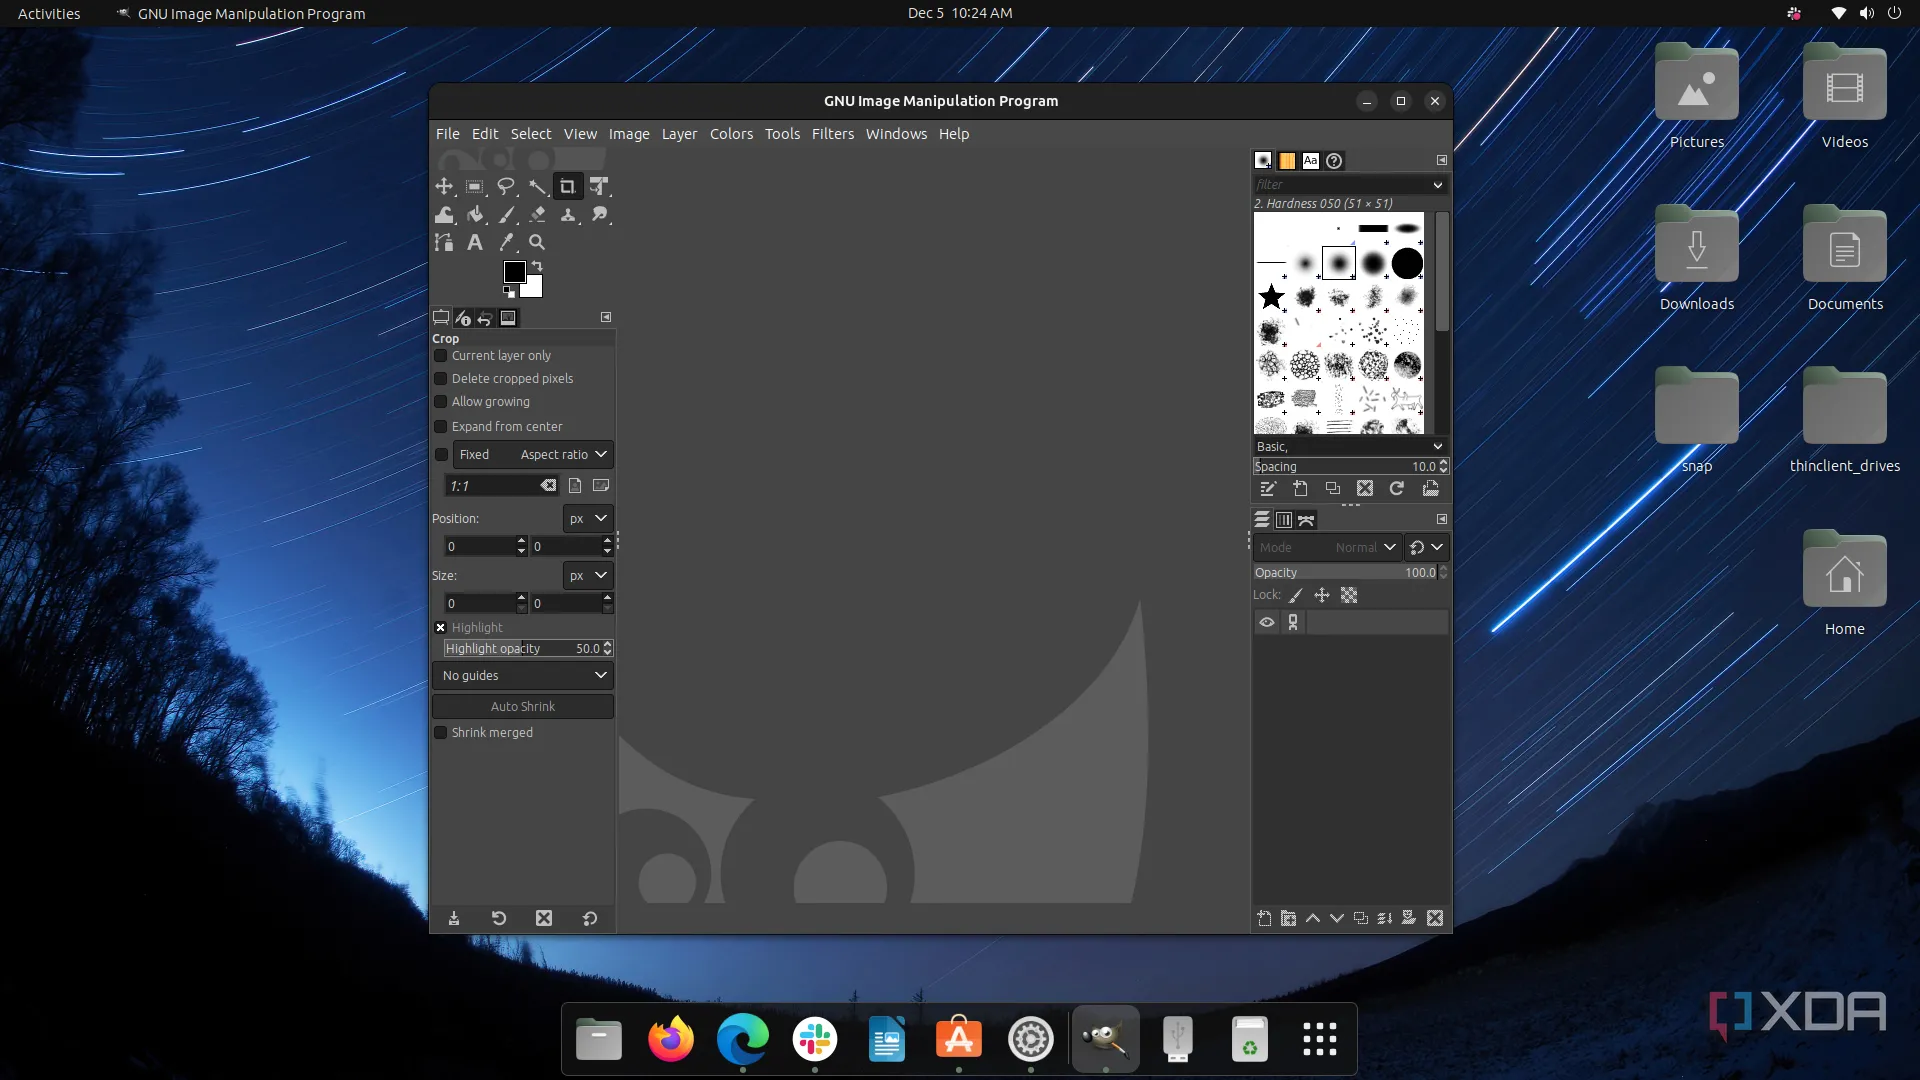
Task: Select the black star brush thumbnail
Action: tap(1271, 297)
